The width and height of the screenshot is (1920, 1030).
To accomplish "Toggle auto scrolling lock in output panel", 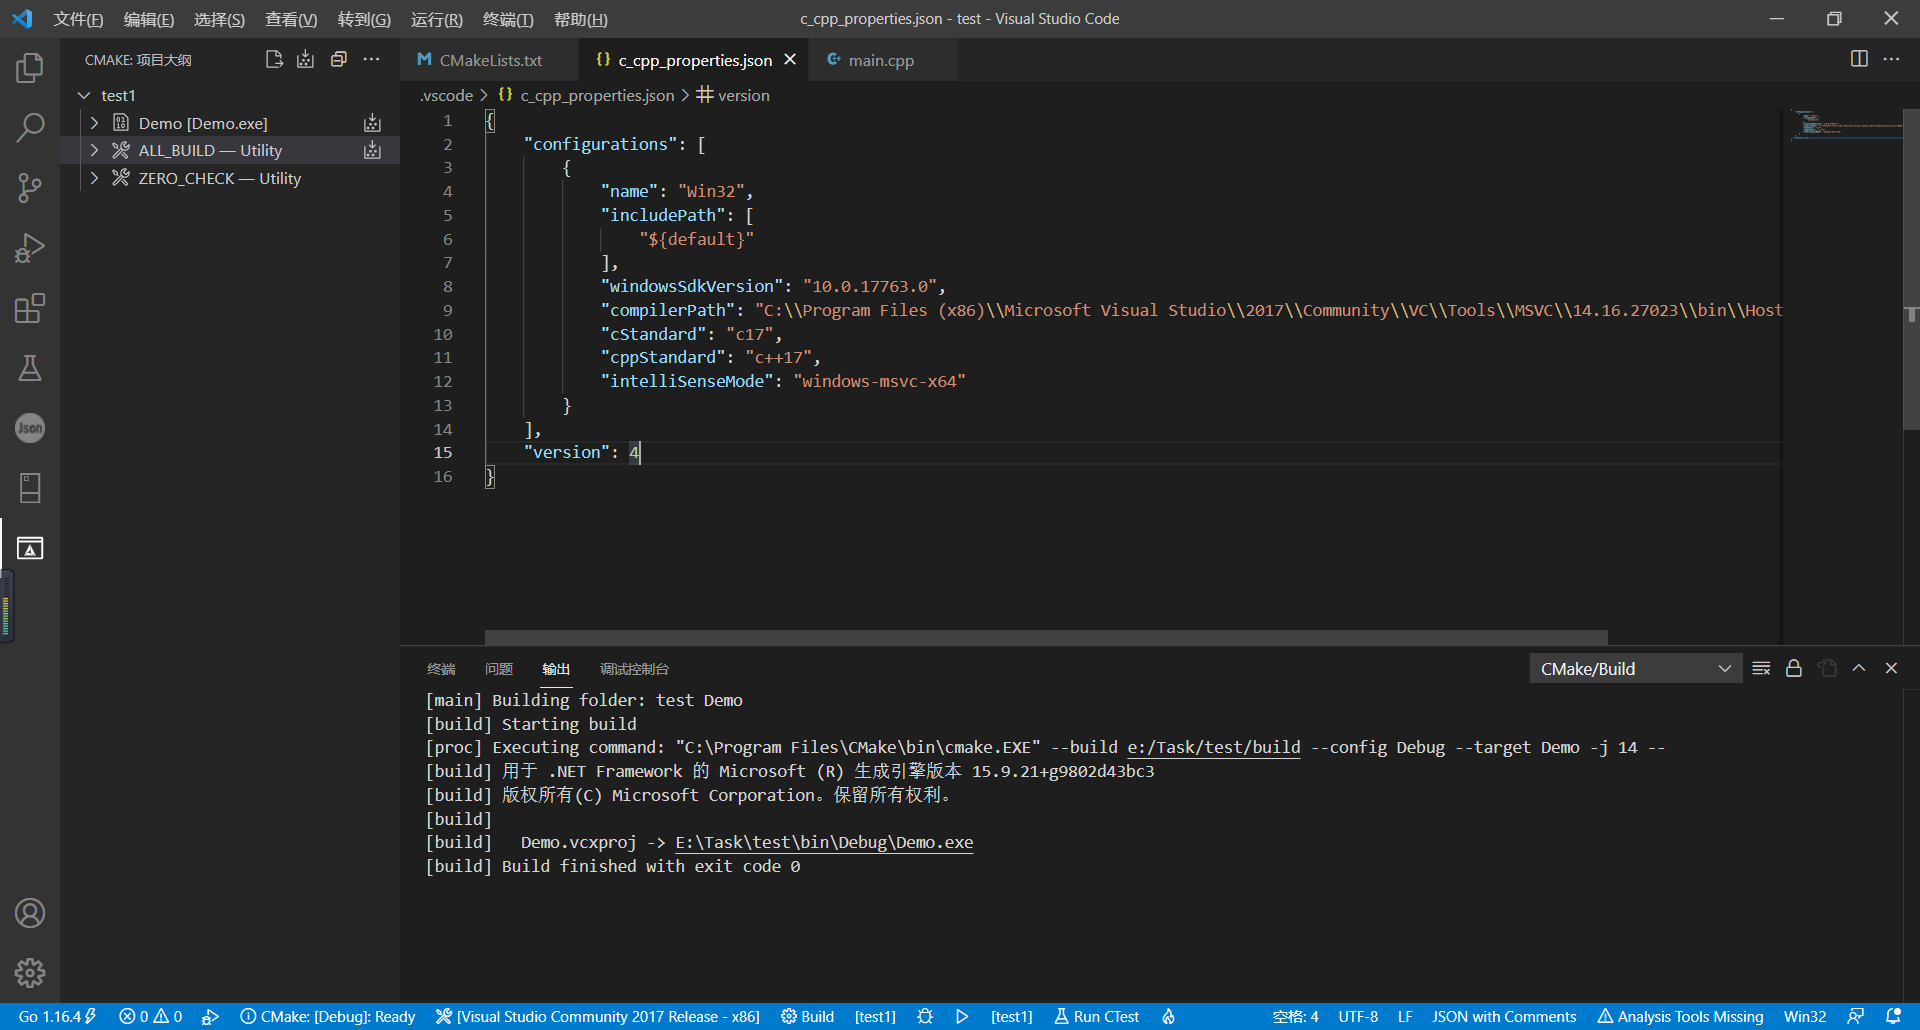I will (1793, 668).
